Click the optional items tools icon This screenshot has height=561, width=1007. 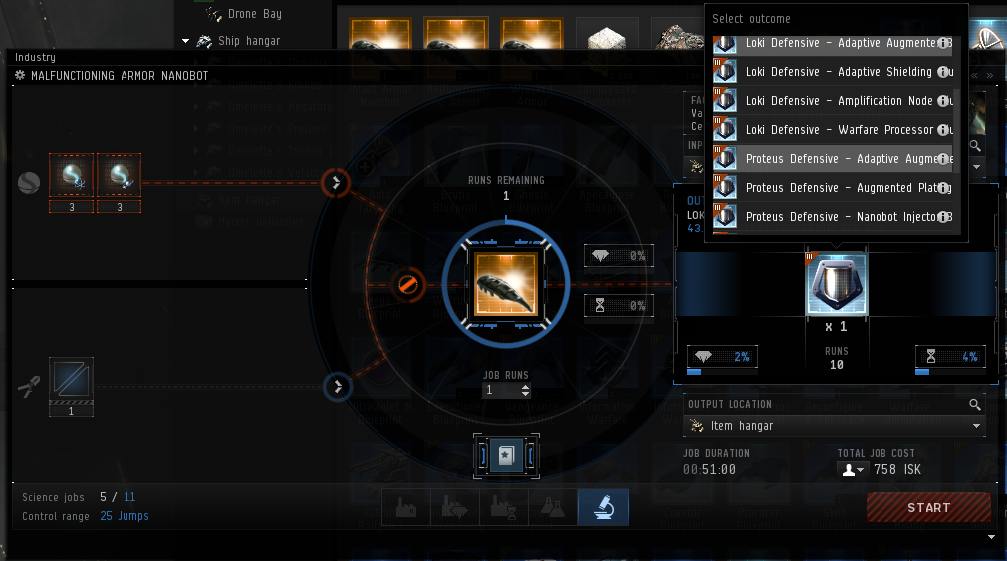pos(29,386)
